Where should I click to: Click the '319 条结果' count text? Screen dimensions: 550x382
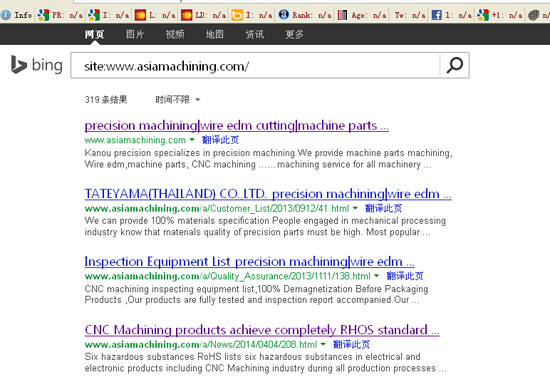[106, 100]
